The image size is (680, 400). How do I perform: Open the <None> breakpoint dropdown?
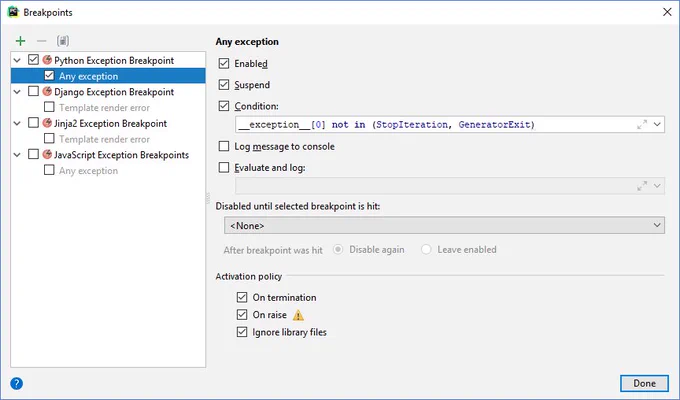click(x=445, y=226)
